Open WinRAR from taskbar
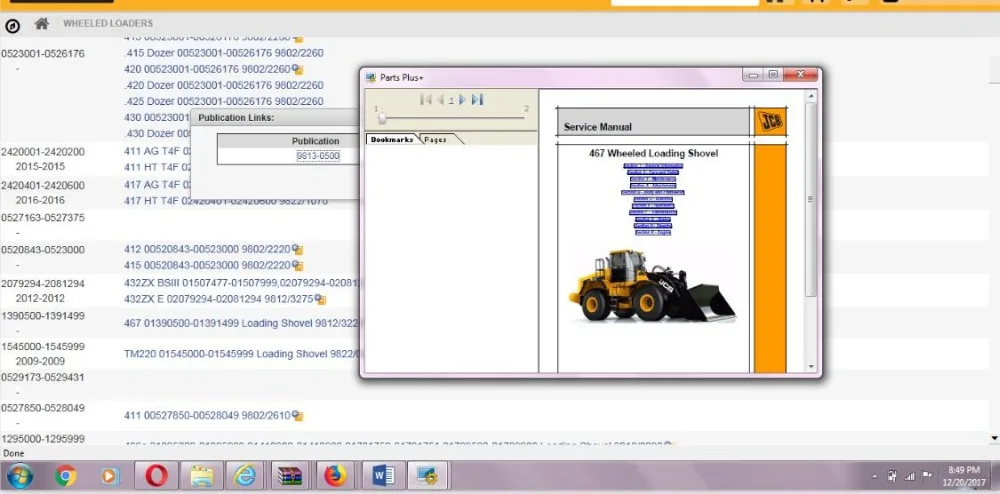 coord(290,476)
